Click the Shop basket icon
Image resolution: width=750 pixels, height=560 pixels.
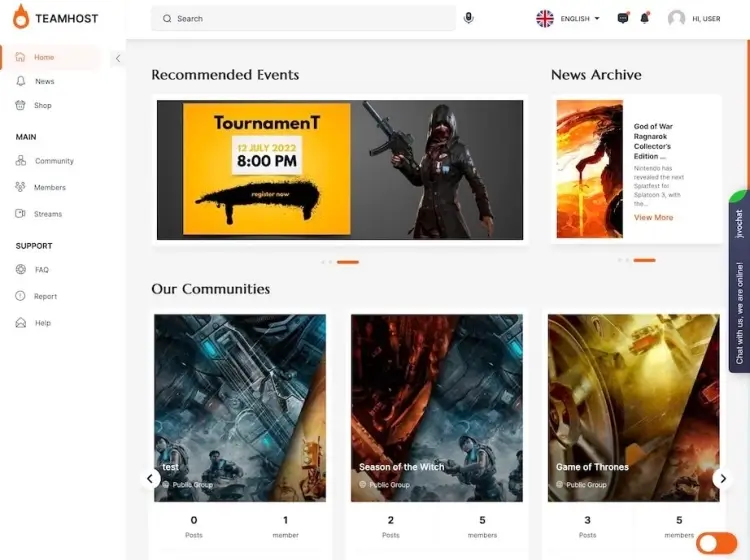coord(20,105)
